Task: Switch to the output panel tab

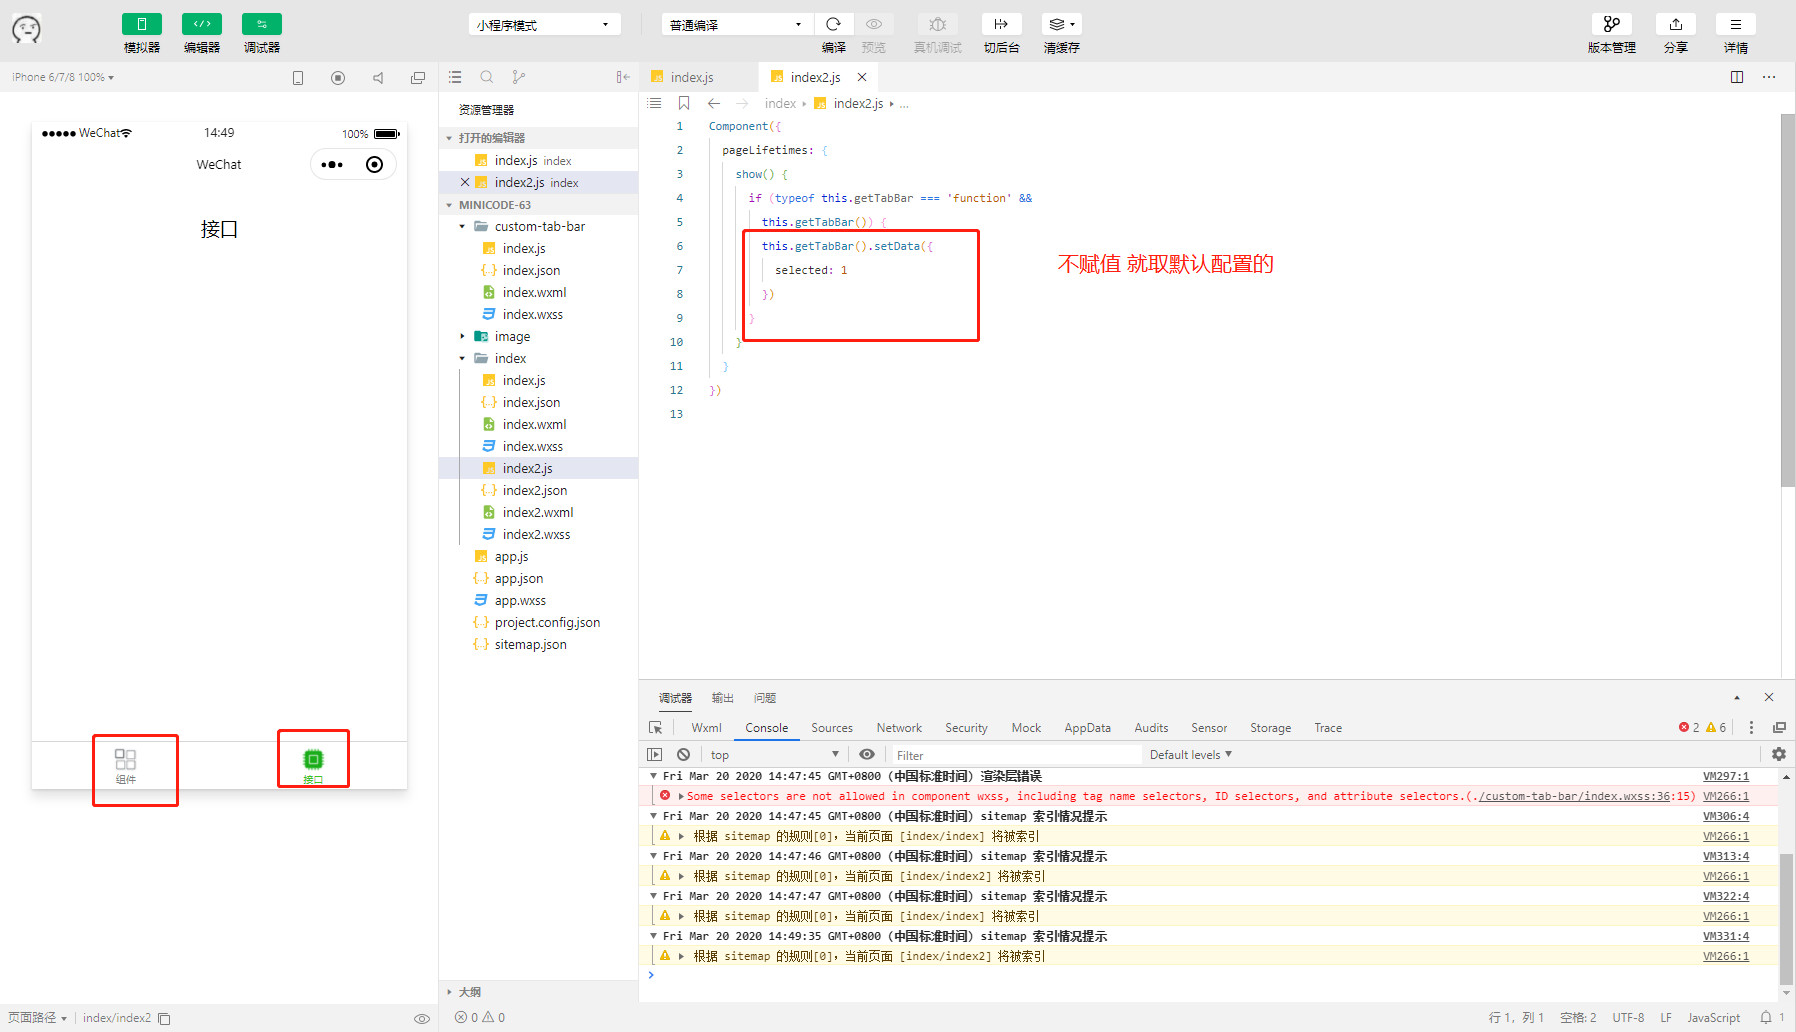Action: click(x=722, y=698)
